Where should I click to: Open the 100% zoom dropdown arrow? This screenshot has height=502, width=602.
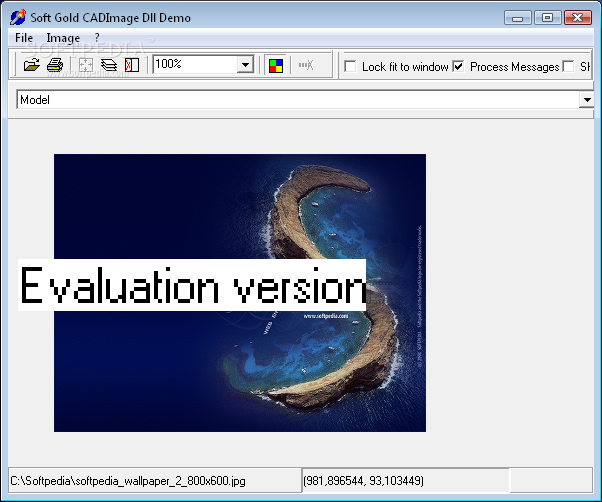click(x=245, y=64)
